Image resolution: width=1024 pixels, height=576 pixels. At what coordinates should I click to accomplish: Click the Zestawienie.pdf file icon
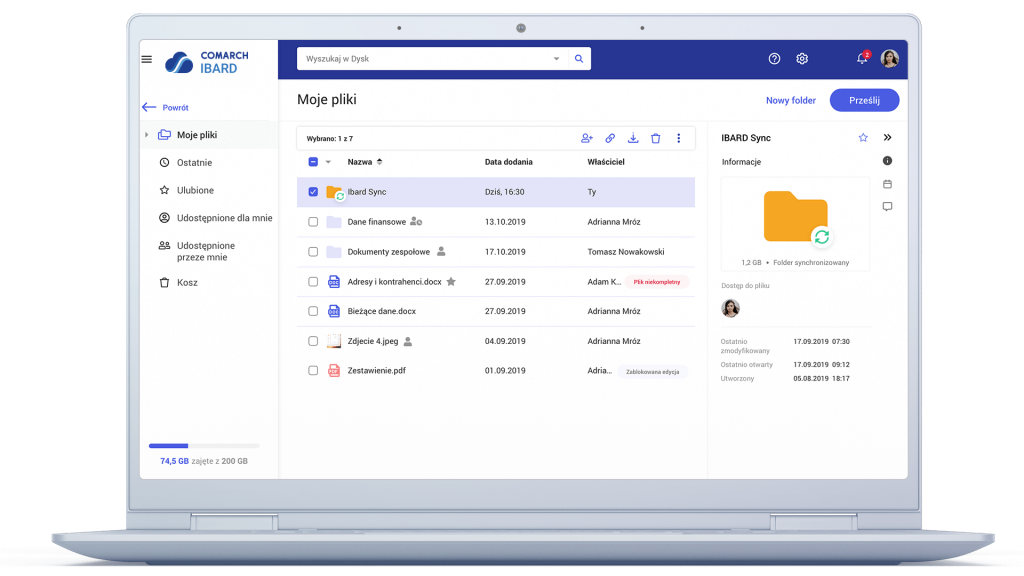point(334,371)
